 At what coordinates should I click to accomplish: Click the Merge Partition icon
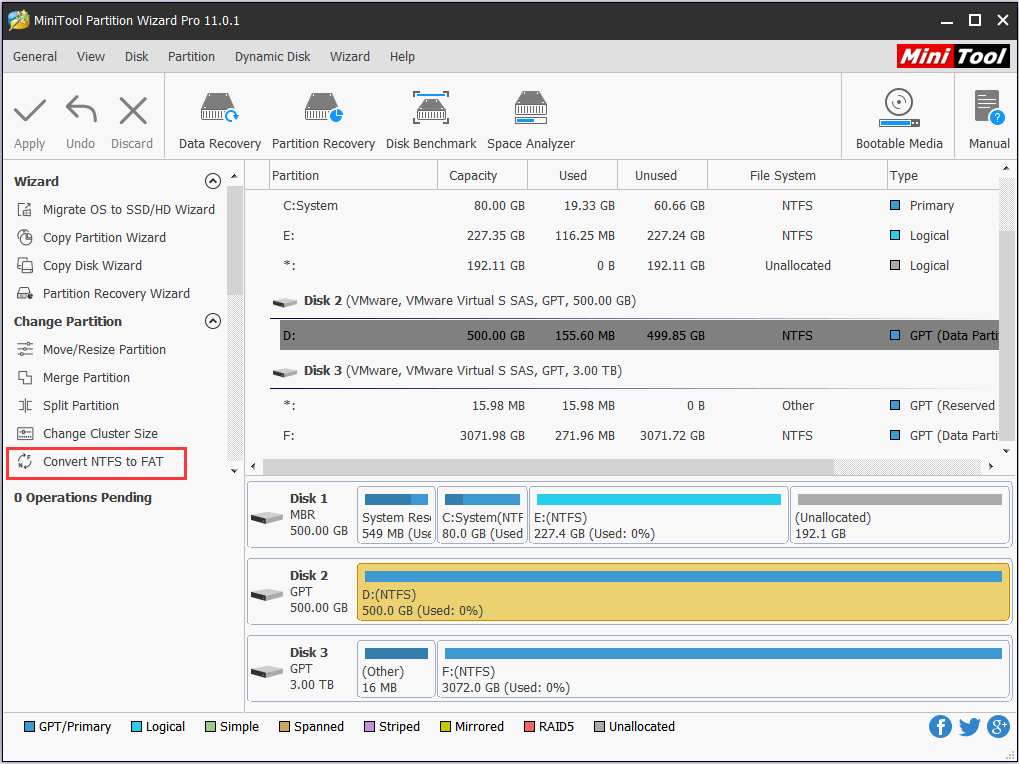pos(25,377)
